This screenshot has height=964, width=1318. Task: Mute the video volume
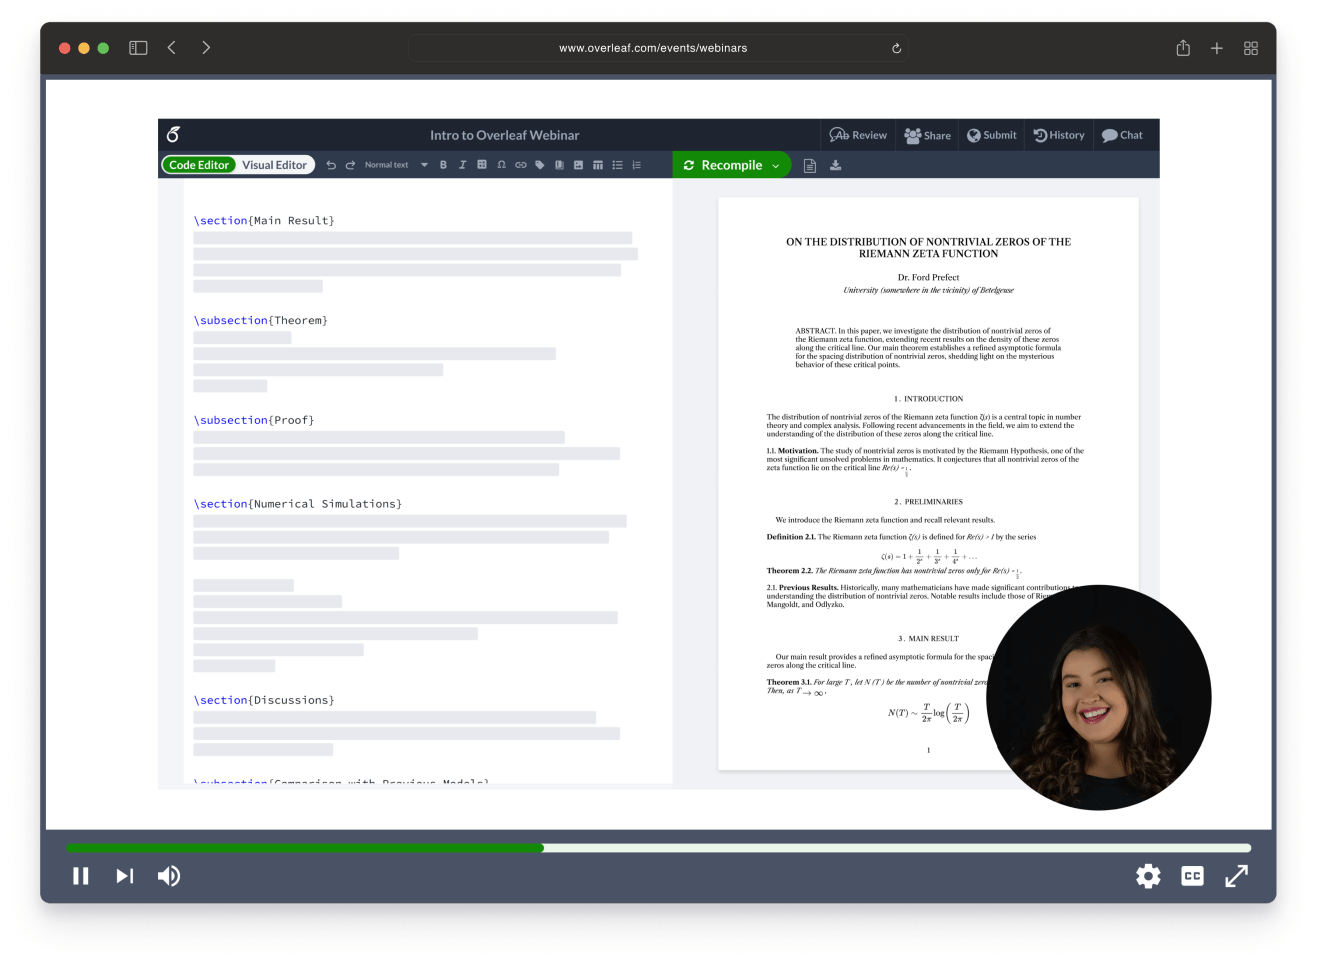169,876
